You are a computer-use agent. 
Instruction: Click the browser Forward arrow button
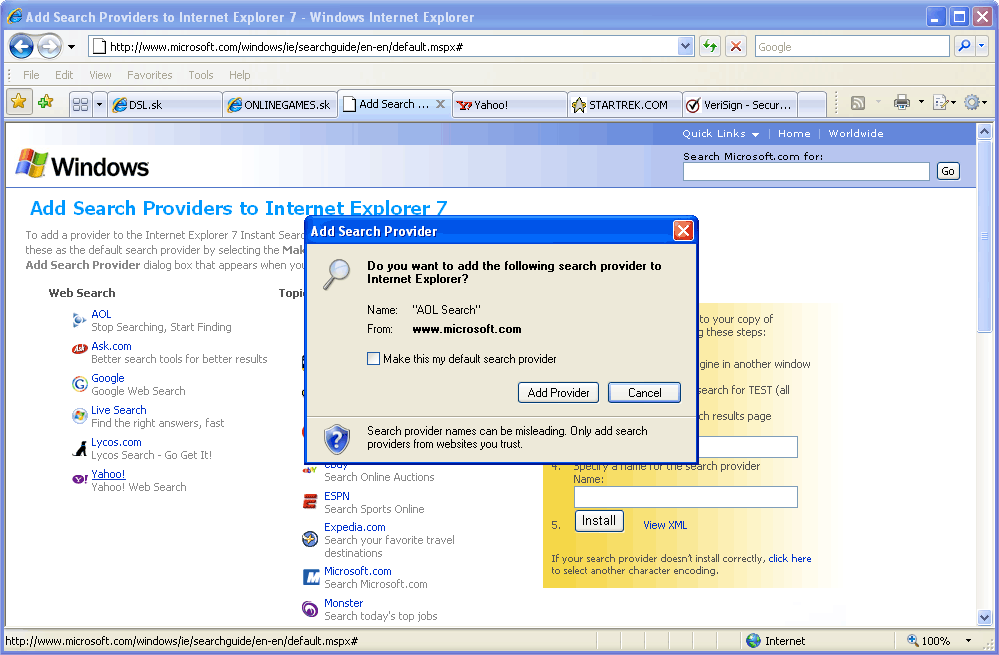[49, 46]
